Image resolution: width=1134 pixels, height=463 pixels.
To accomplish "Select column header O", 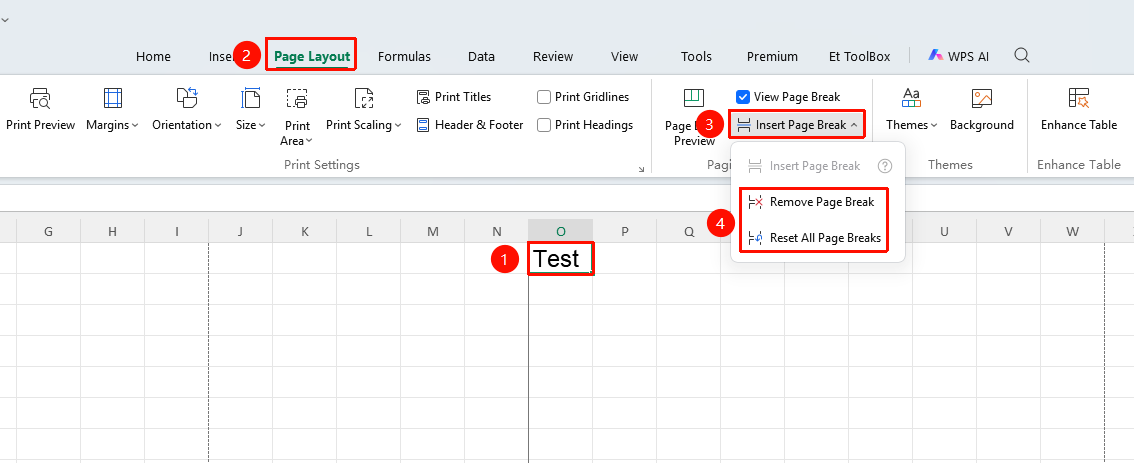I will tap(560, 232).
